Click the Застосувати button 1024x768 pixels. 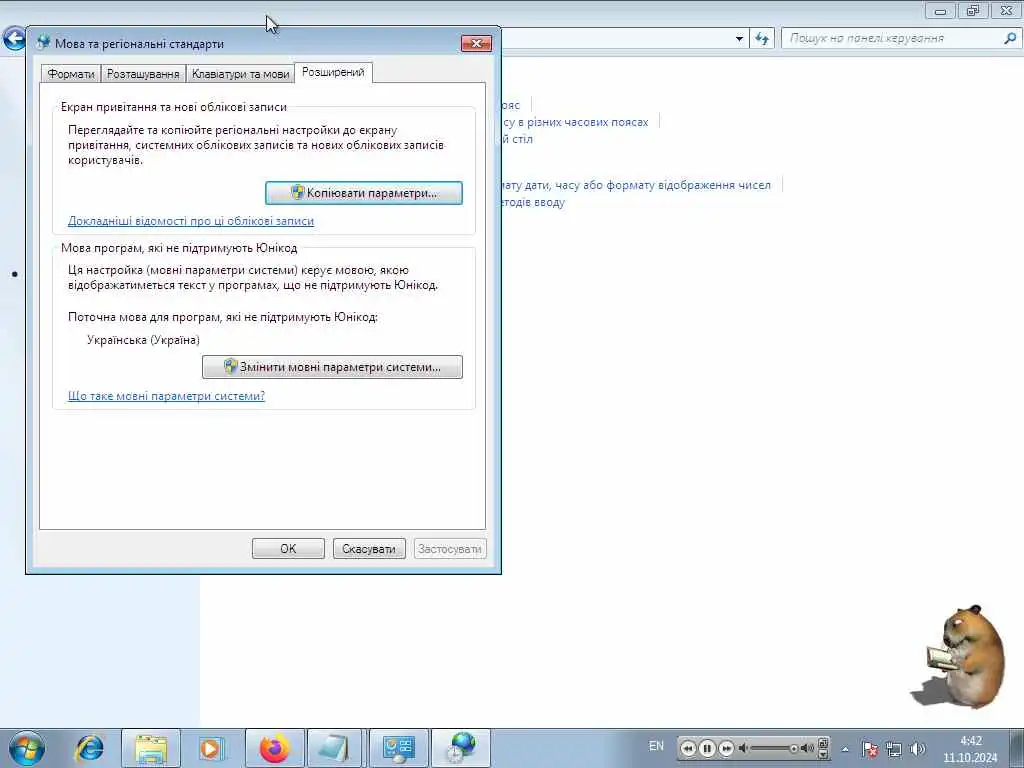450,549
